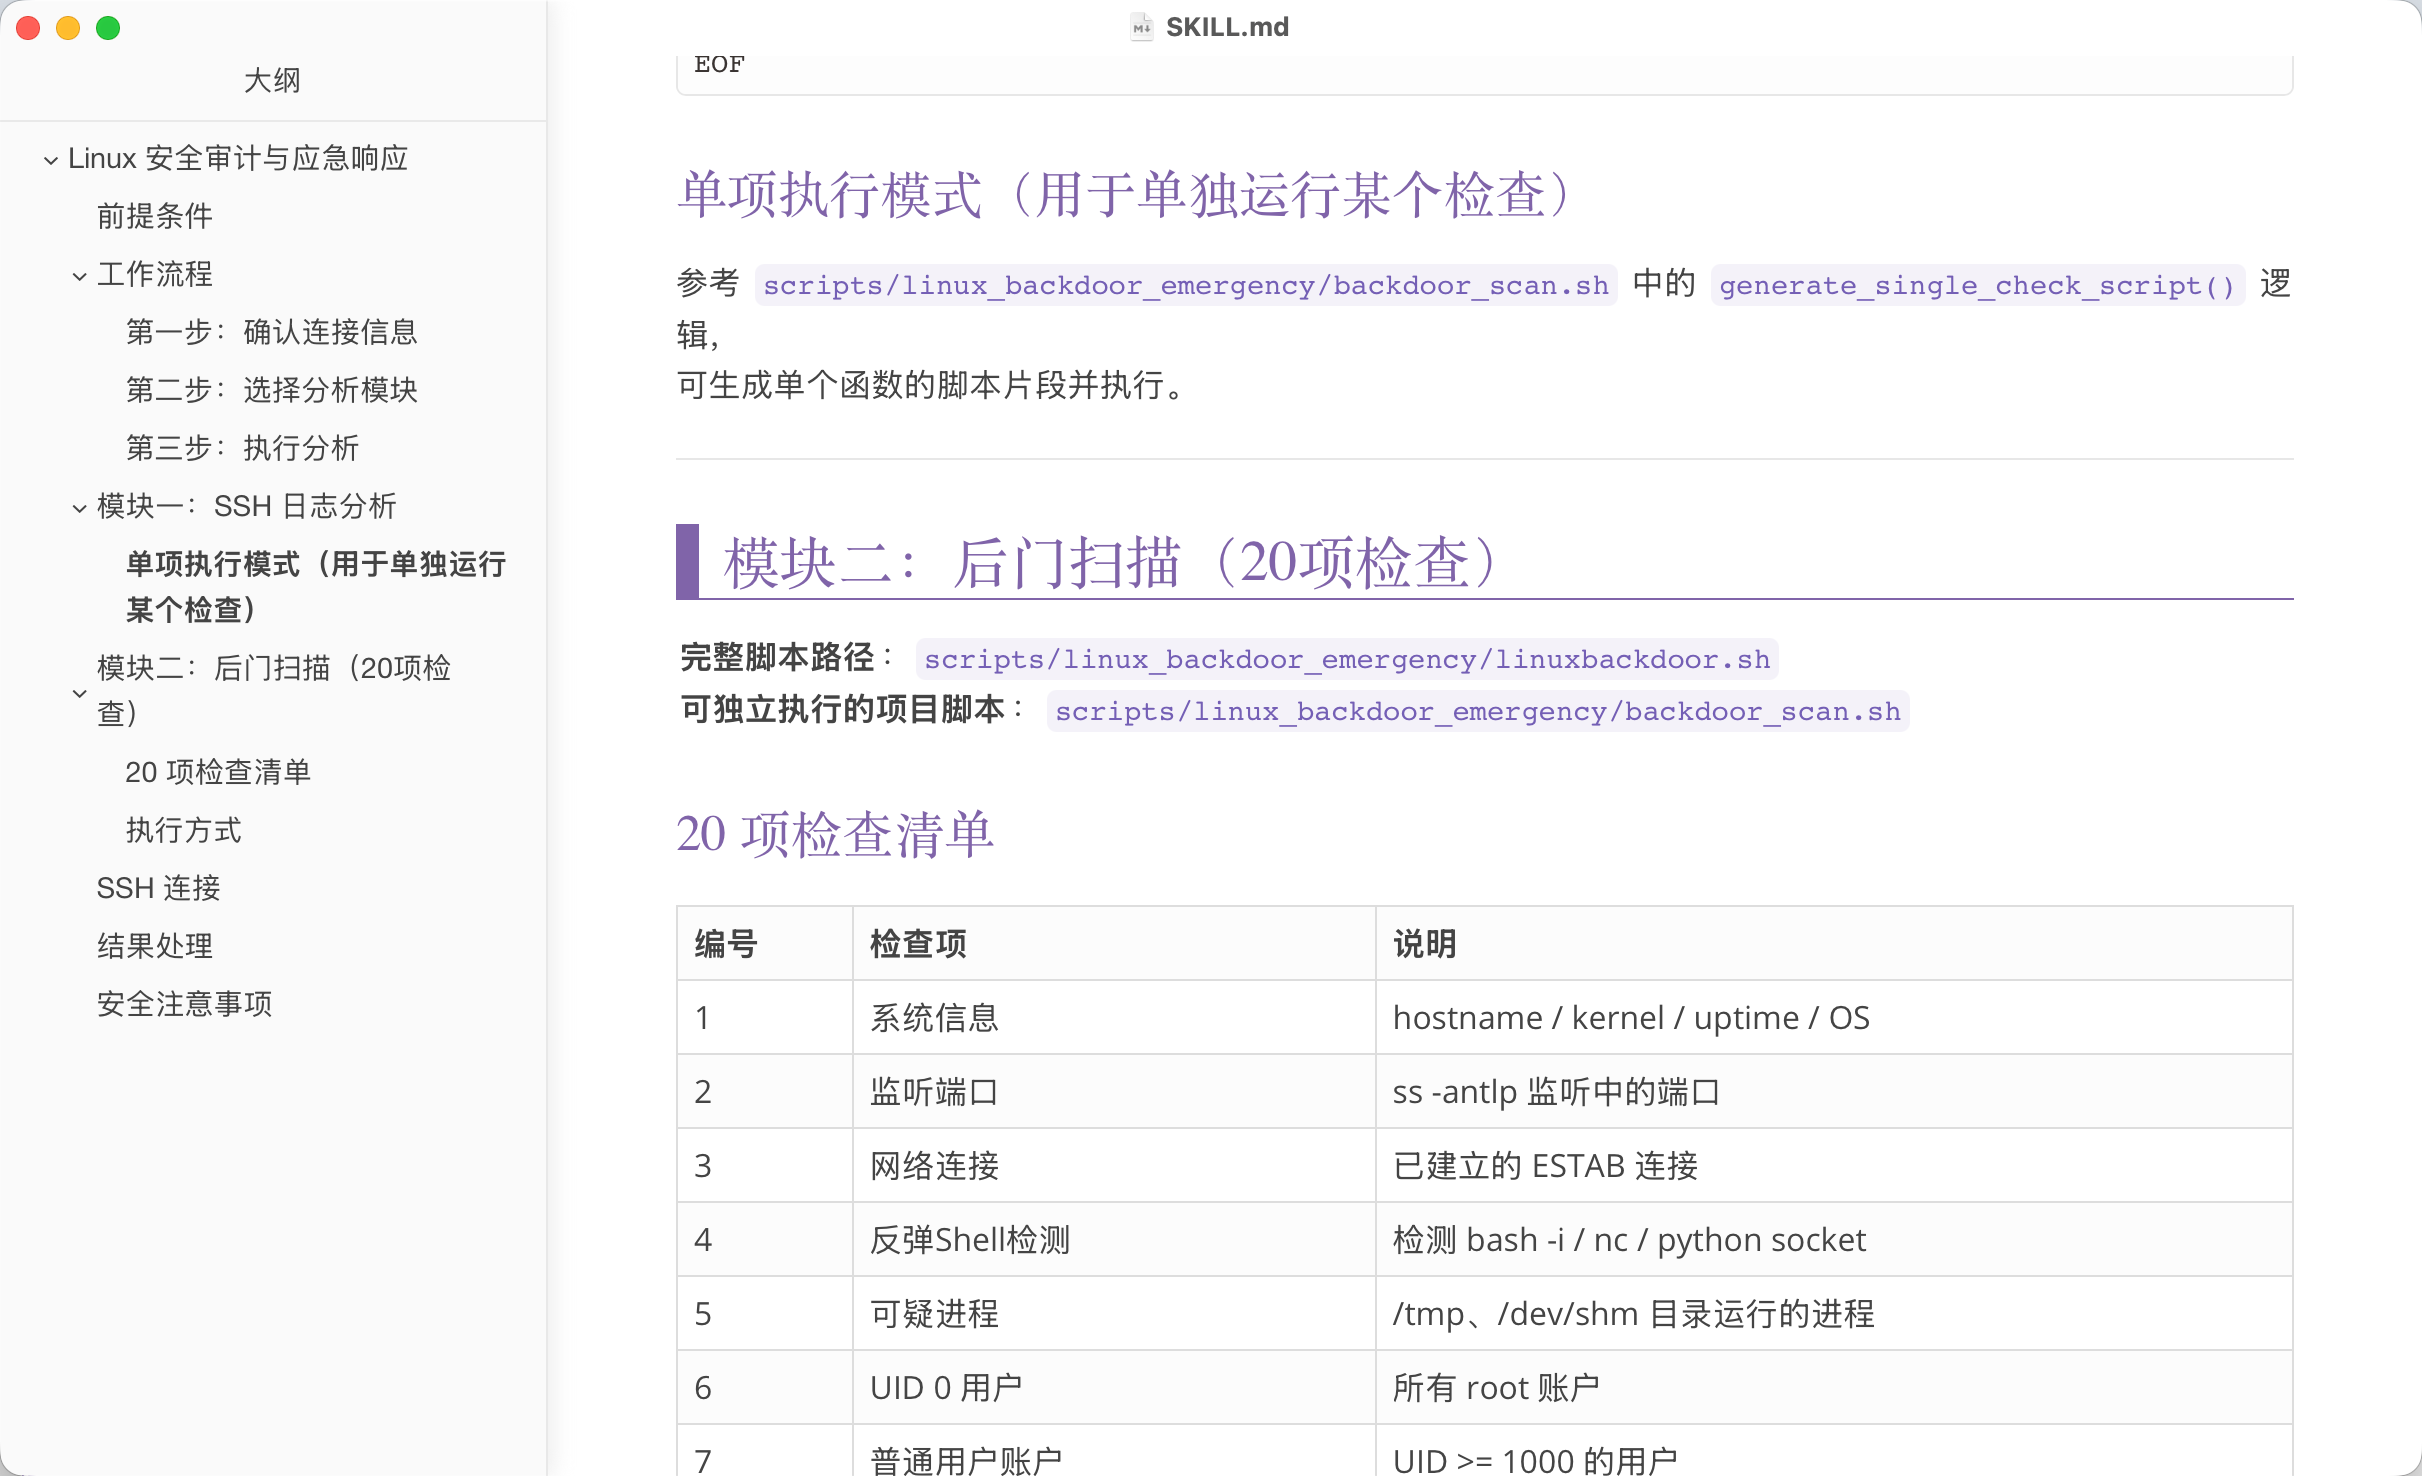
Task: Click the generate_single_check_script() inline code
Action: (1977, 286)
